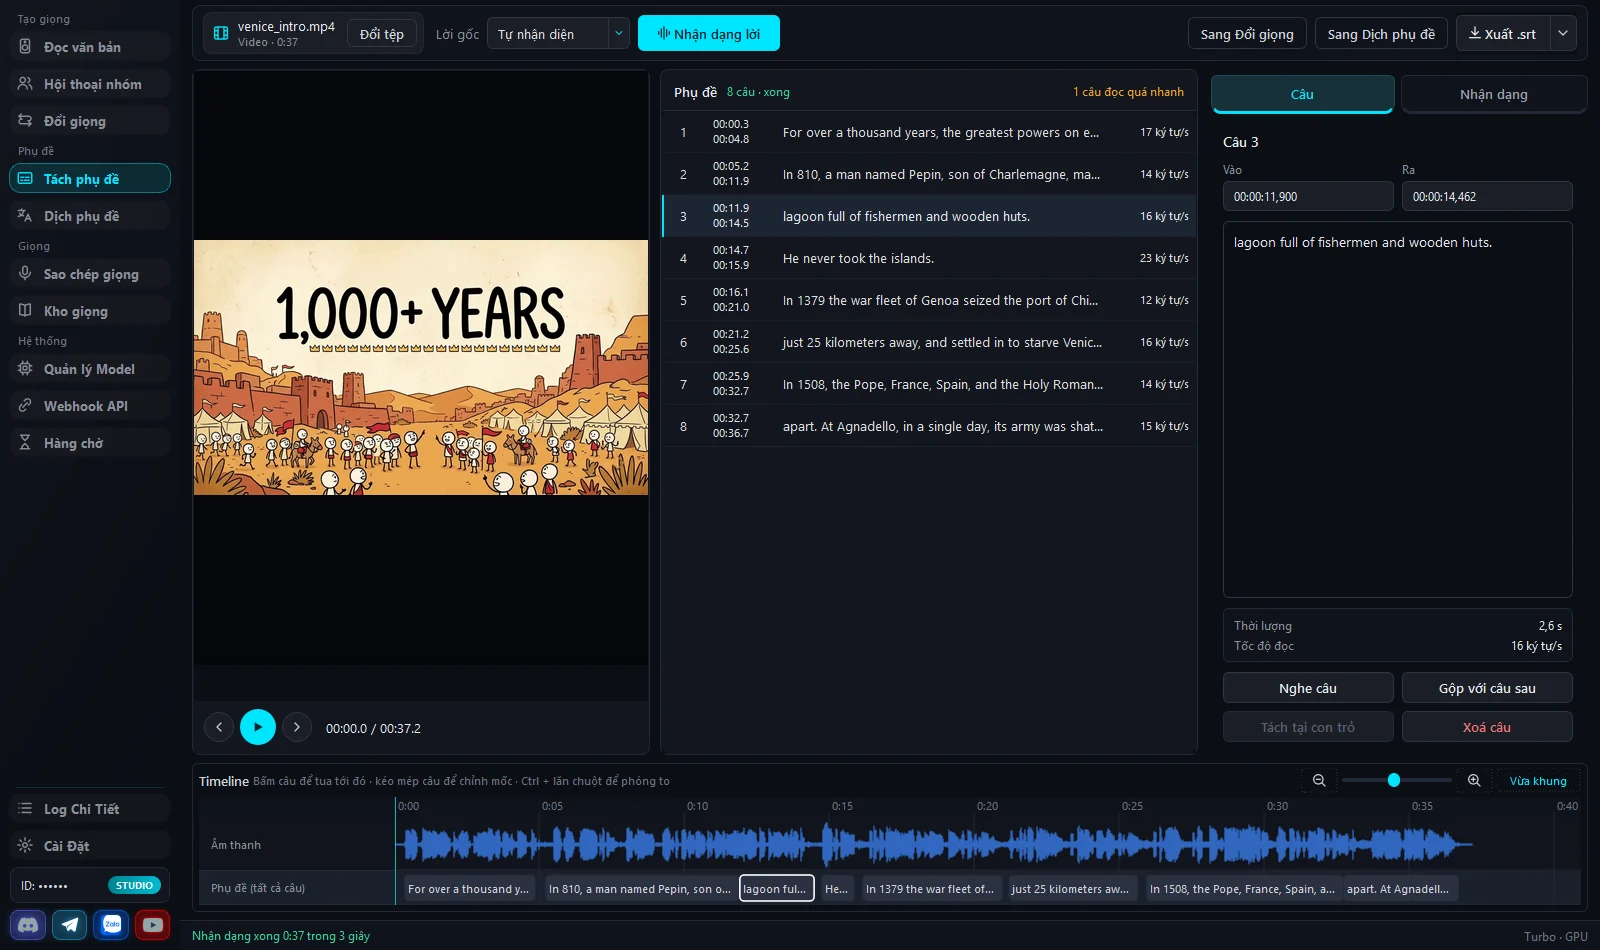Adjust the timeline zoom slider handle
The height and width of the screenshot is (950, 1600).
[1394, 780]
